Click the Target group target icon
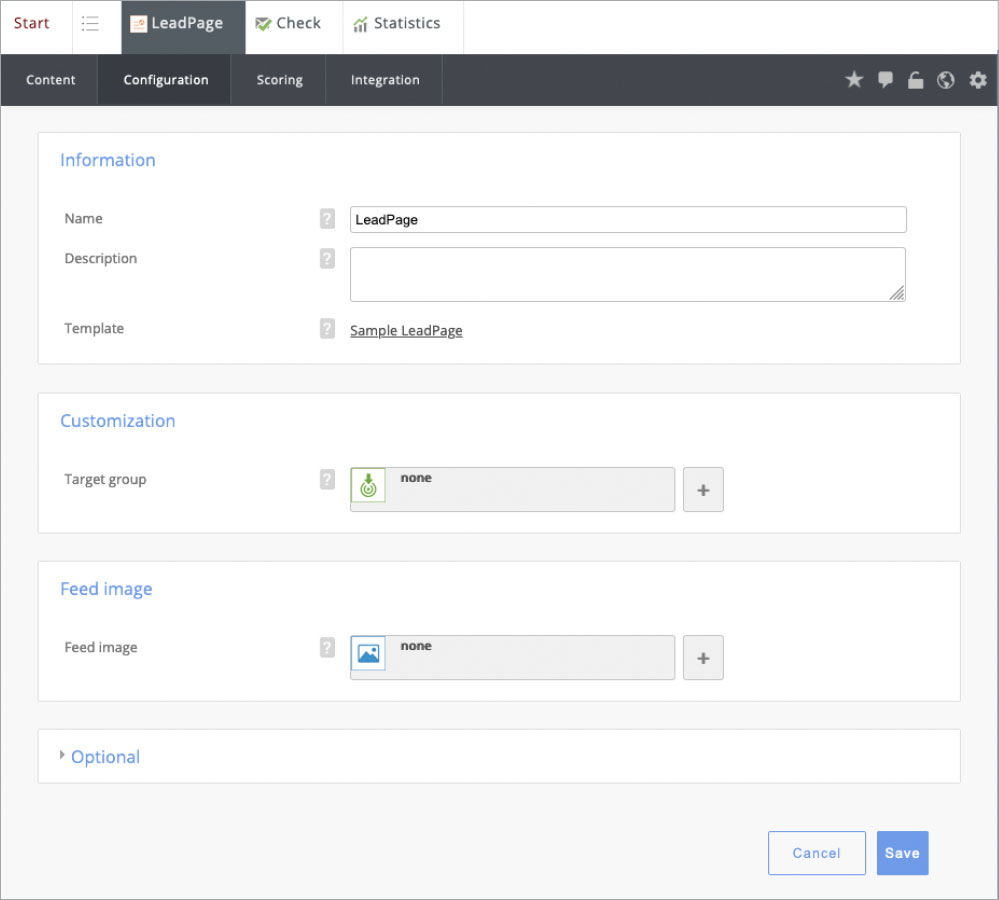This screenshot has width=999, height=900. coord(368,485)
